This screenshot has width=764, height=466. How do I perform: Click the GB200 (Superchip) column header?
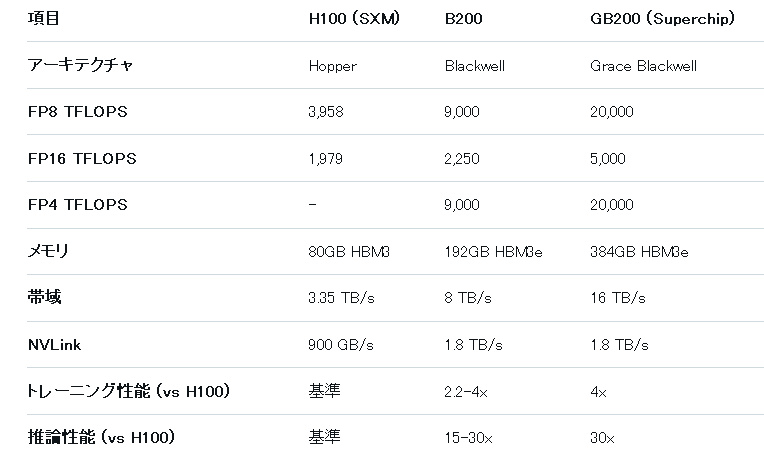coord(663,19)
